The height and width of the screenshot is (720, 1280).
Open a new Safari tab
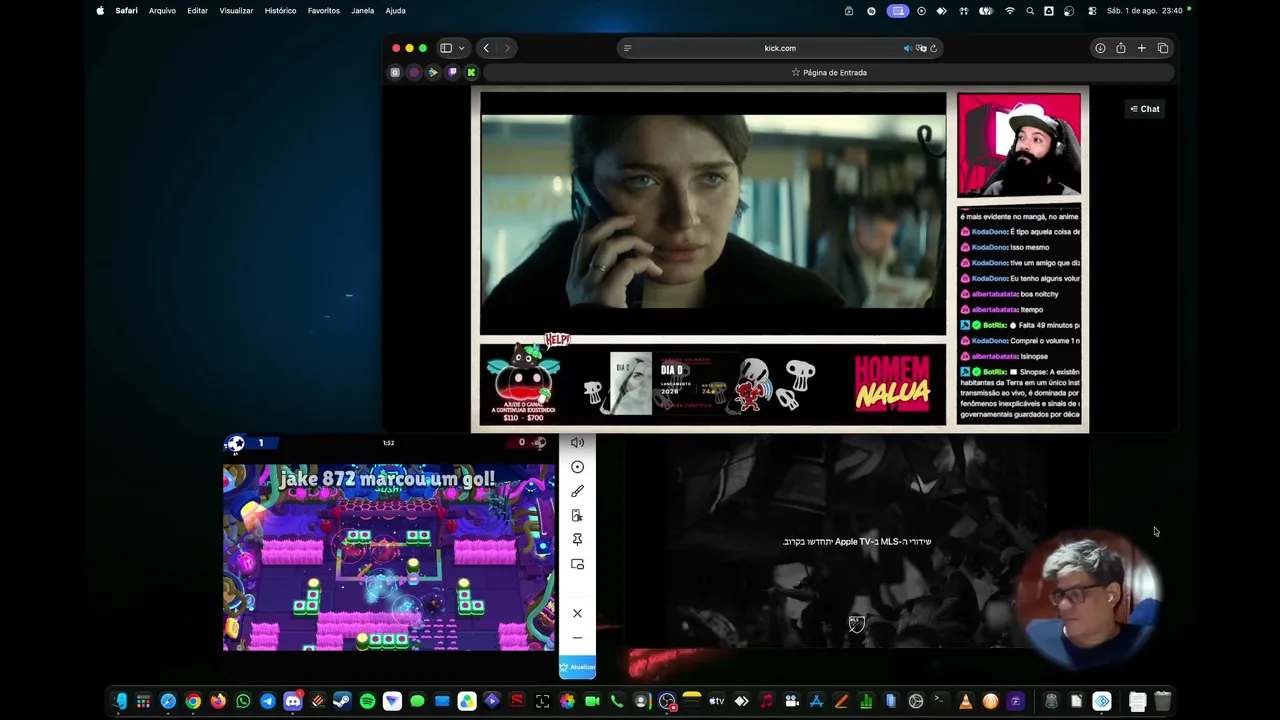coord(1141,48)
